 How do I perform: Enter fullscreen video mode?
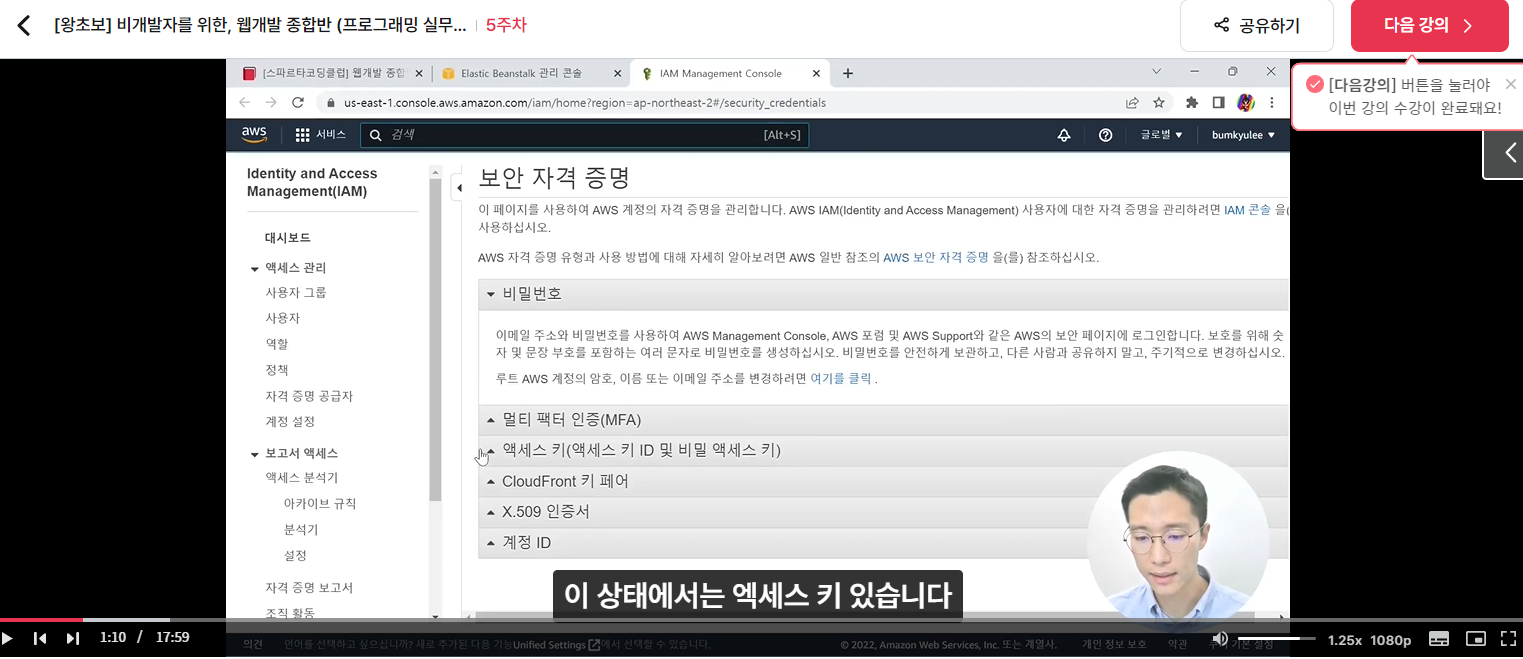[1508, 638]
